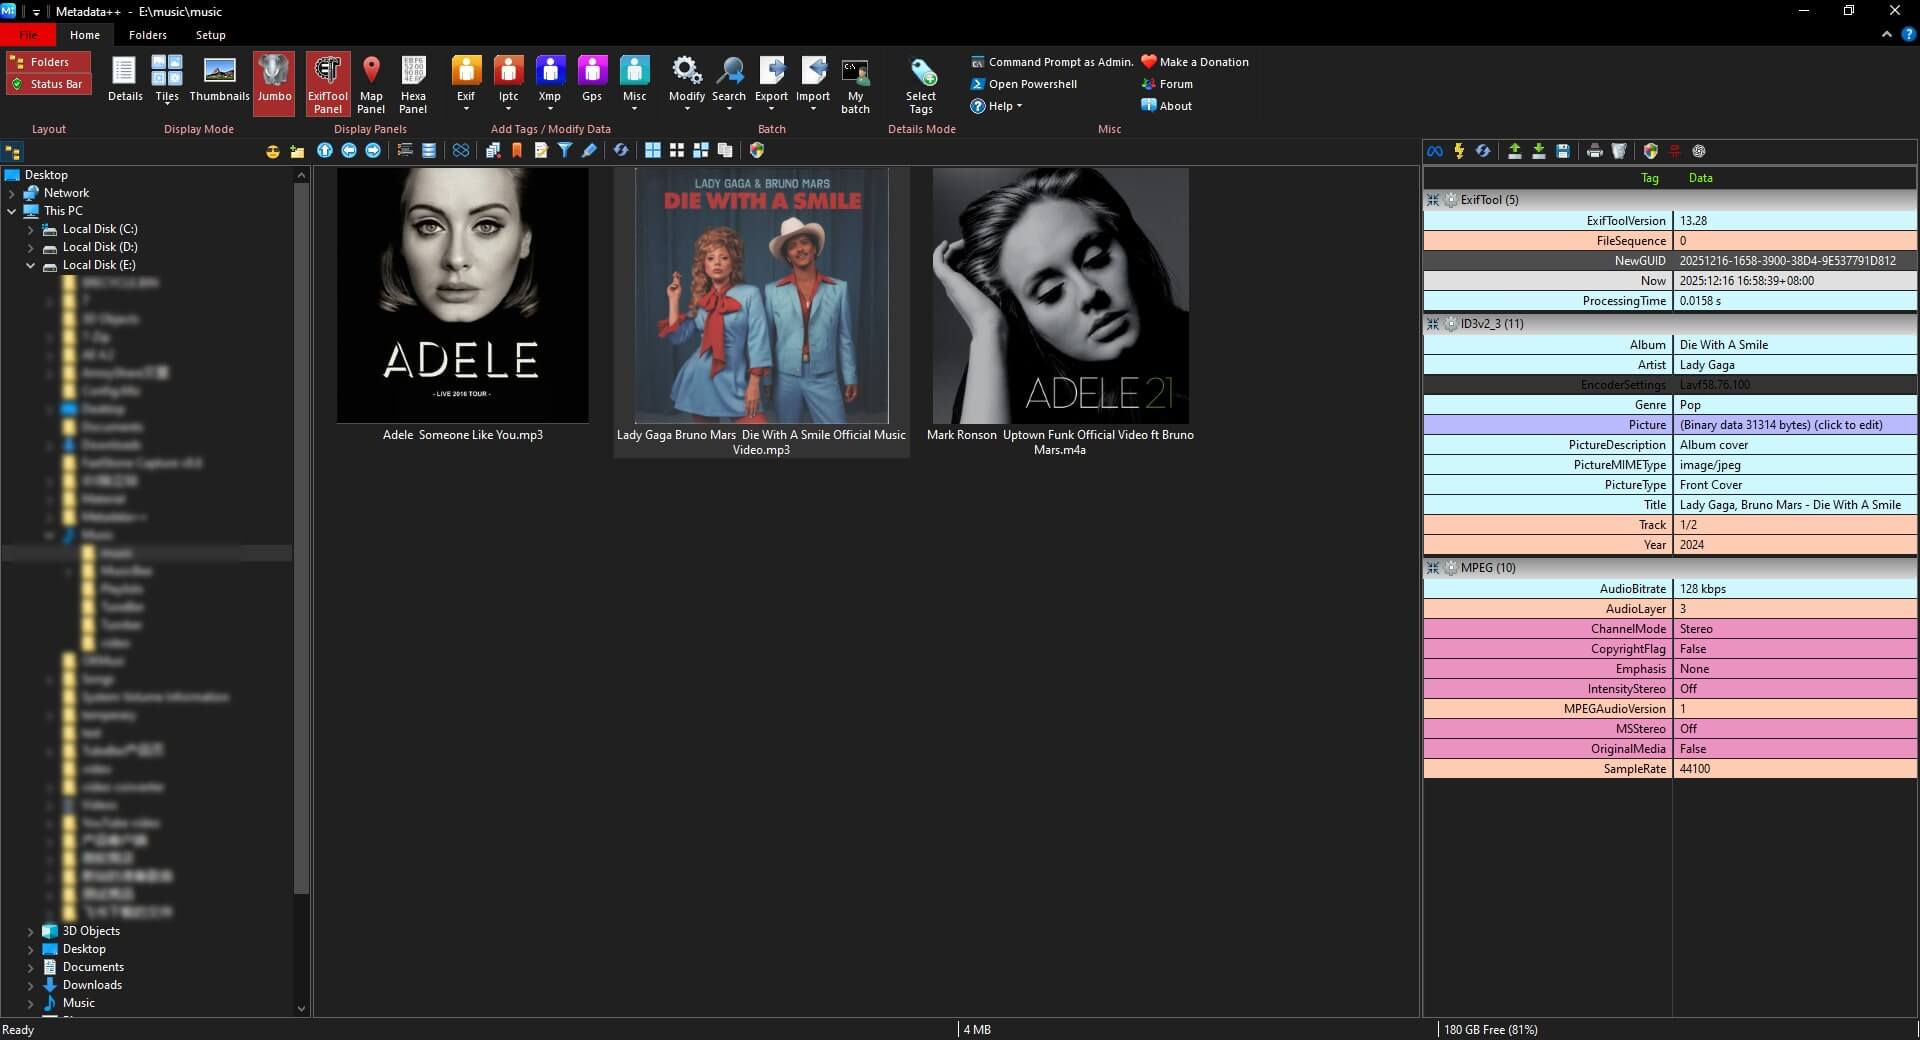The image size is (1920, 1040).
Task: Toggle the ExifTool Panel display
Action: coord(328,84)
